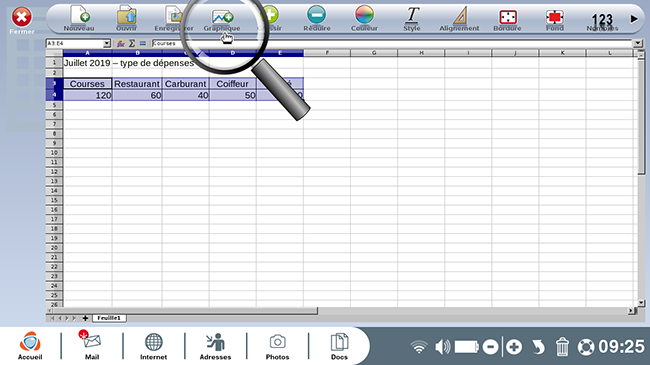
Task: Launch the Internet browser
Action: (153, 346)
